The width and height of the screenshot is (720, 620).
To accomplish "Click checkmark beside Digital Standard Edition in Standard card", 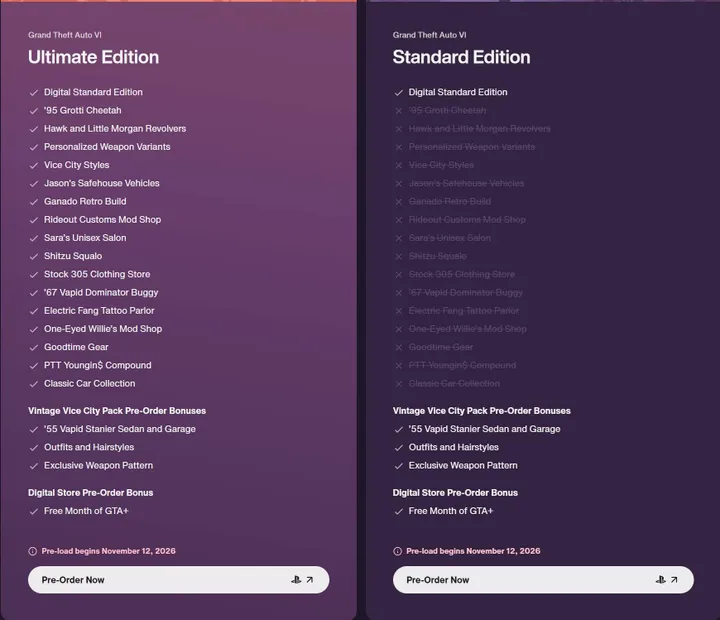I will point(399,93).
